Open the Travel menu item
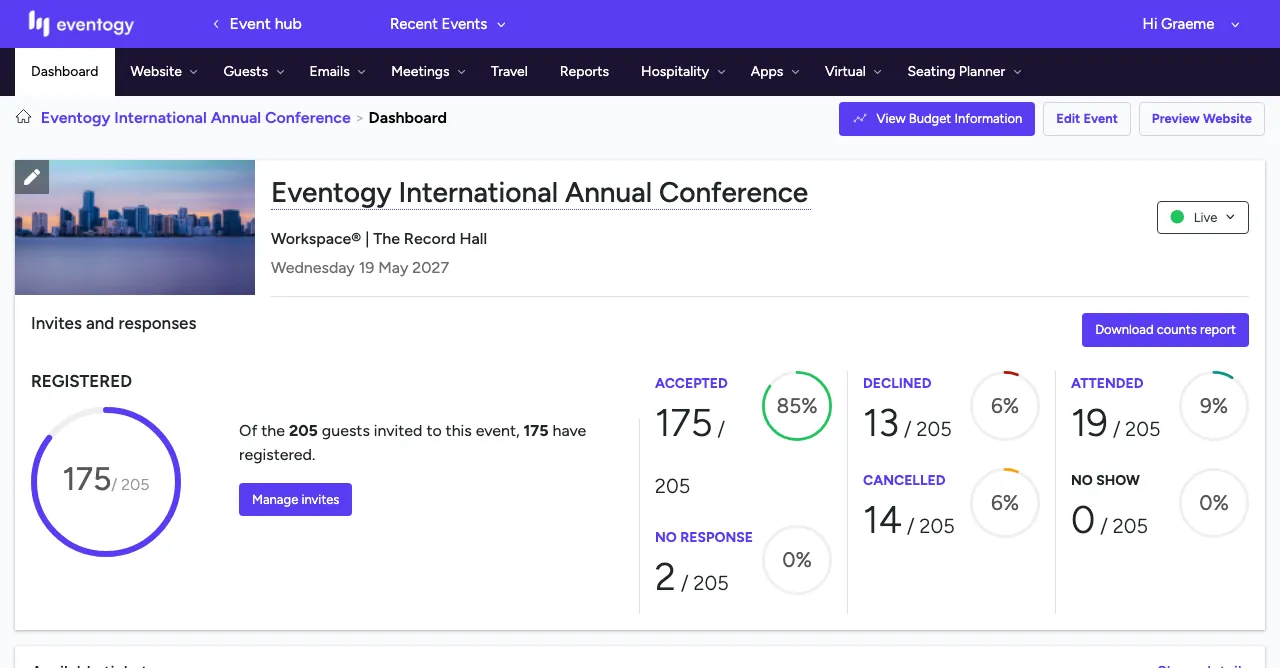1280x668 pixels. click(x=509, y=72)
